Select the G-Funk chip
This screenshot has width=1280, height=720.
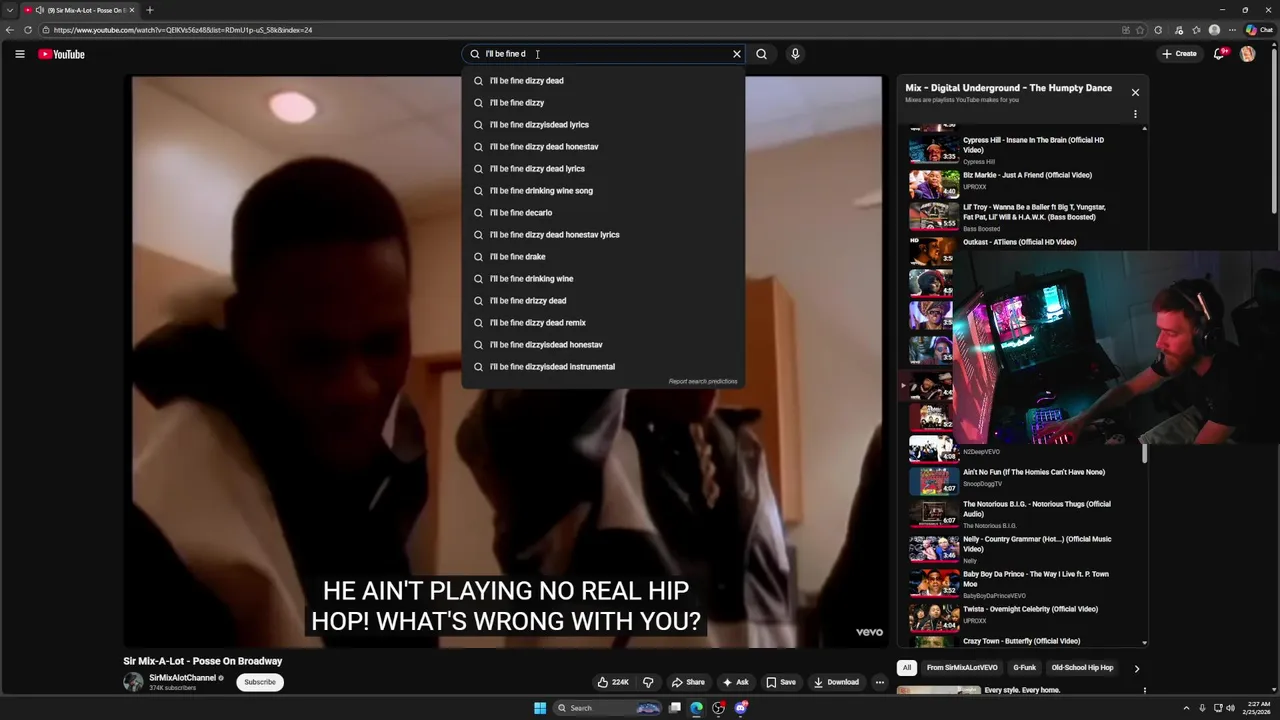1024,668
